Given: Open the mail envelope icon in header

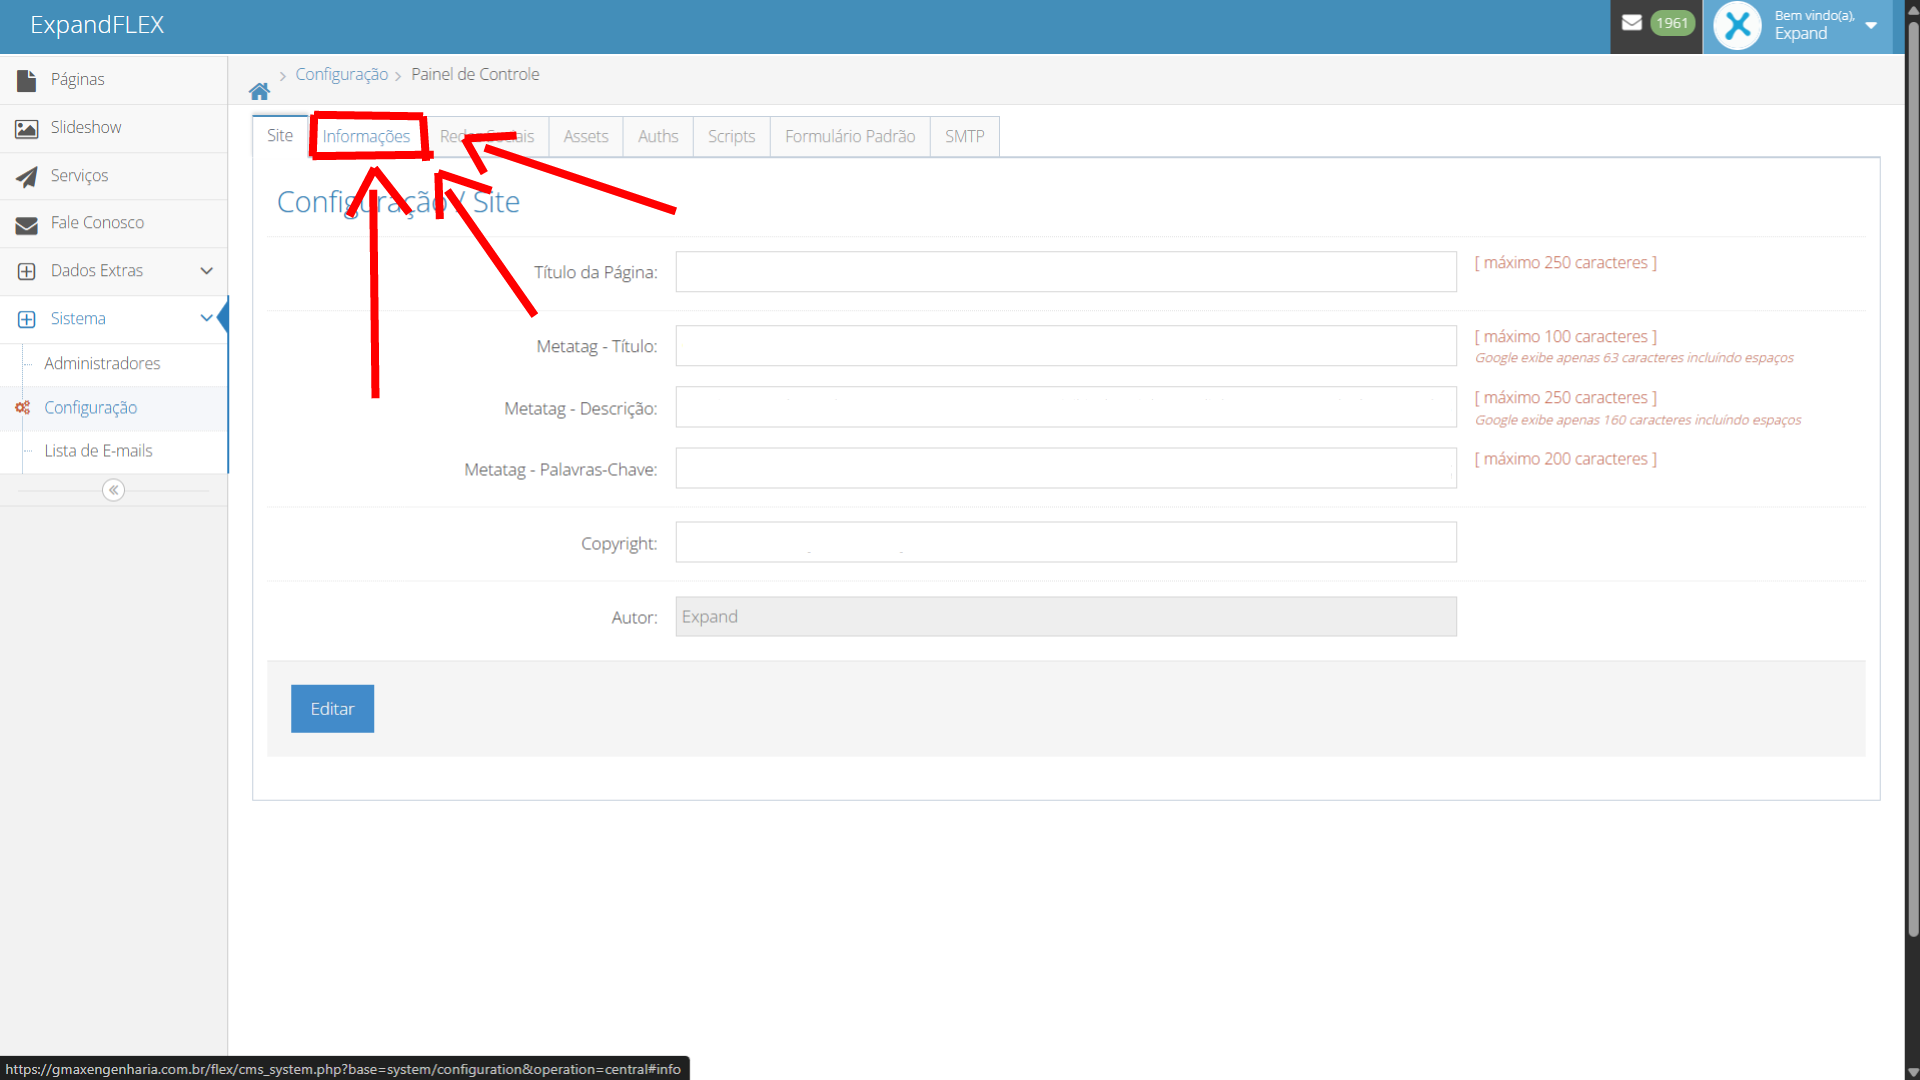Looking at the screenshot, I should [x=1631, y=23].
